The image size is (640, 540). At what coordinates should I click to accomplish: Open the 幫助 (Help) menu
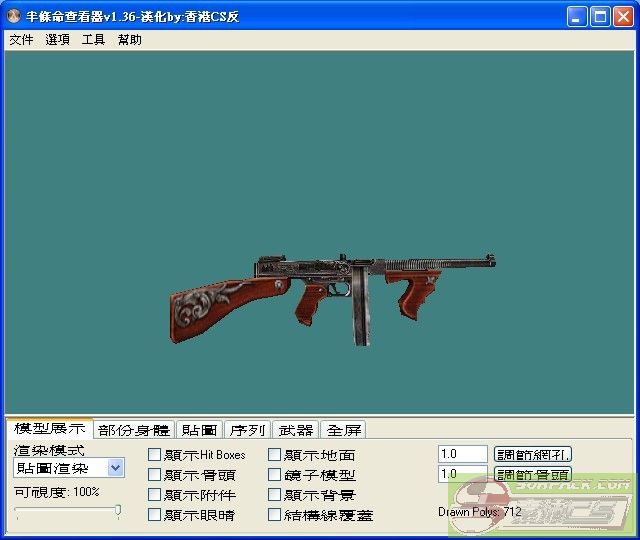point(129,40)
